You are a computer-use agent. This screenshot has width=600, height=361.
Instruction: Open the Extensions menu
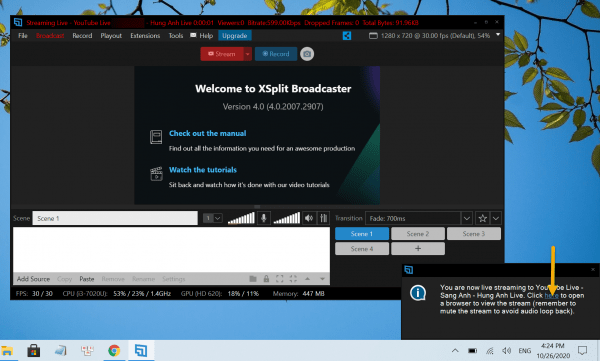(145, 36)
